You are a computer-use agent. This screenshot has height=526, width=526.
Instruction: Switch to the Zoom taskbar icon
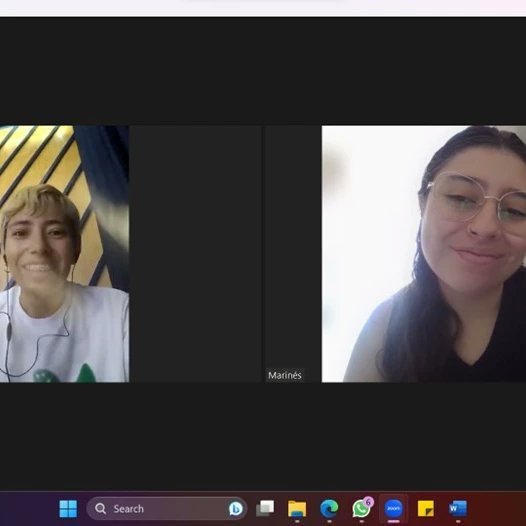[x=393, y=509]
